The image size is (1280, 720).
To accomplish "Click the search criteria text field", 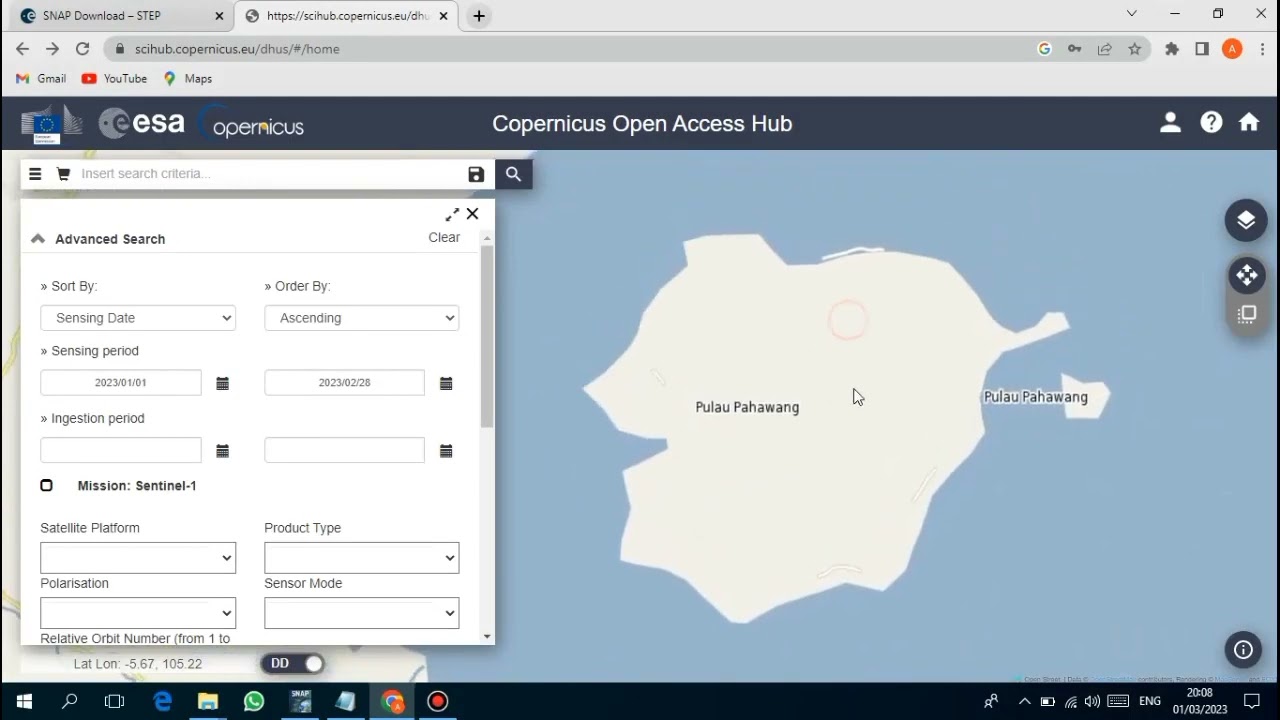I will (268, 174).
